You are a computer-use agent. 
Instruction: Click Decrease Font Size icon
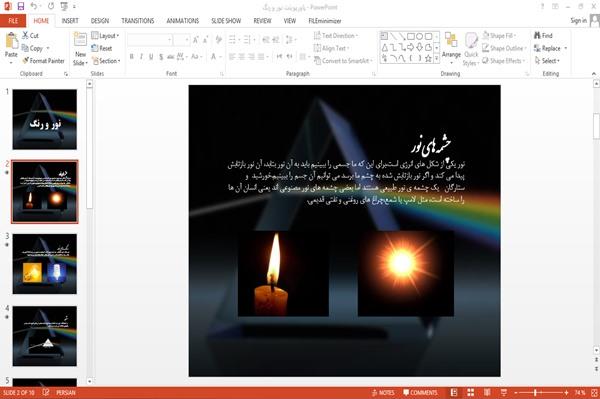click(206, 40)
